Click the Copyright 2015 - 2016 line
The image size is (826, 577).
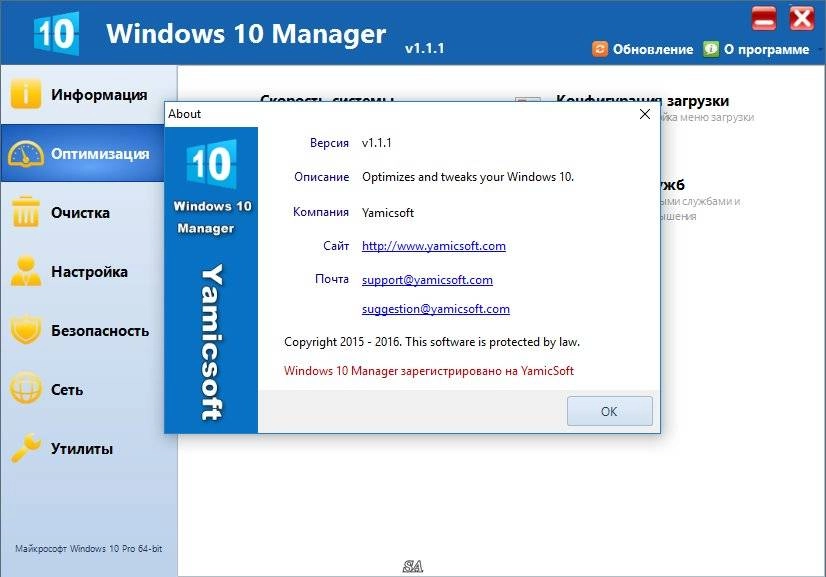point(432,342)
